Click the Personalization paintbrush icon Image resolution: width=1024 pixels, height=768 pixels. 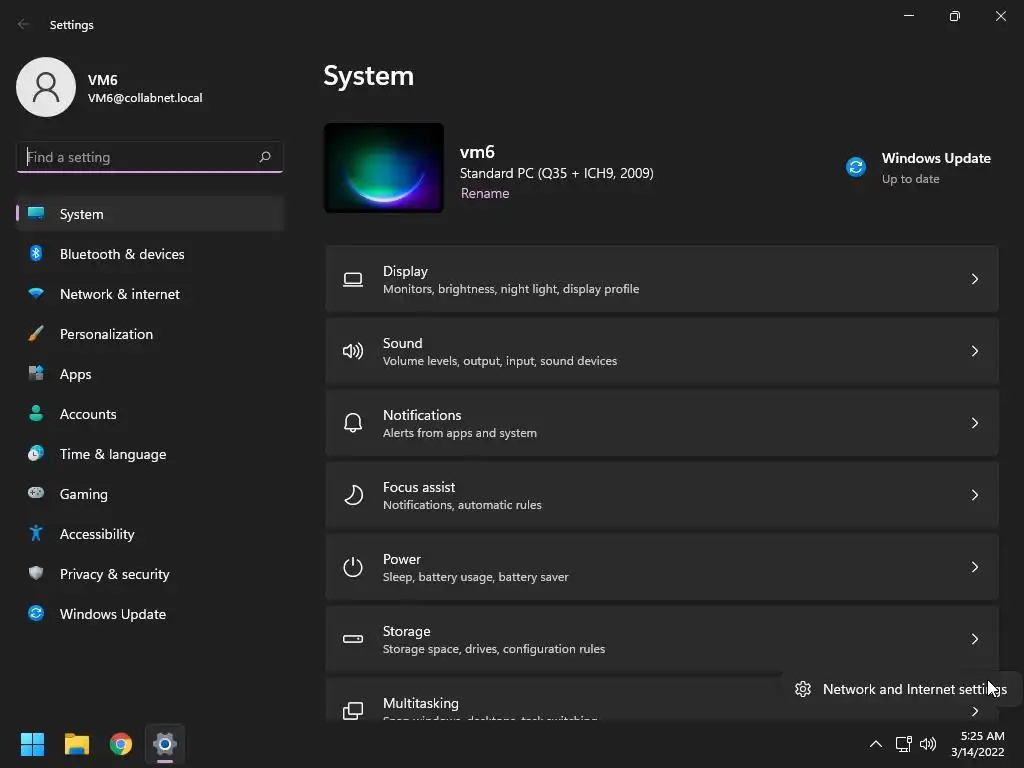(36, 334)
